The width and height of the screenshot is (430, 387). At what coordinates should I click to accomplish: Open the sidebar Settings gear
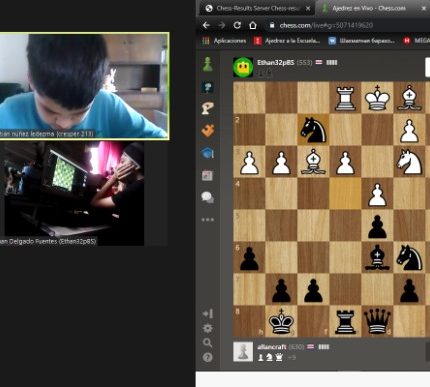208,328
